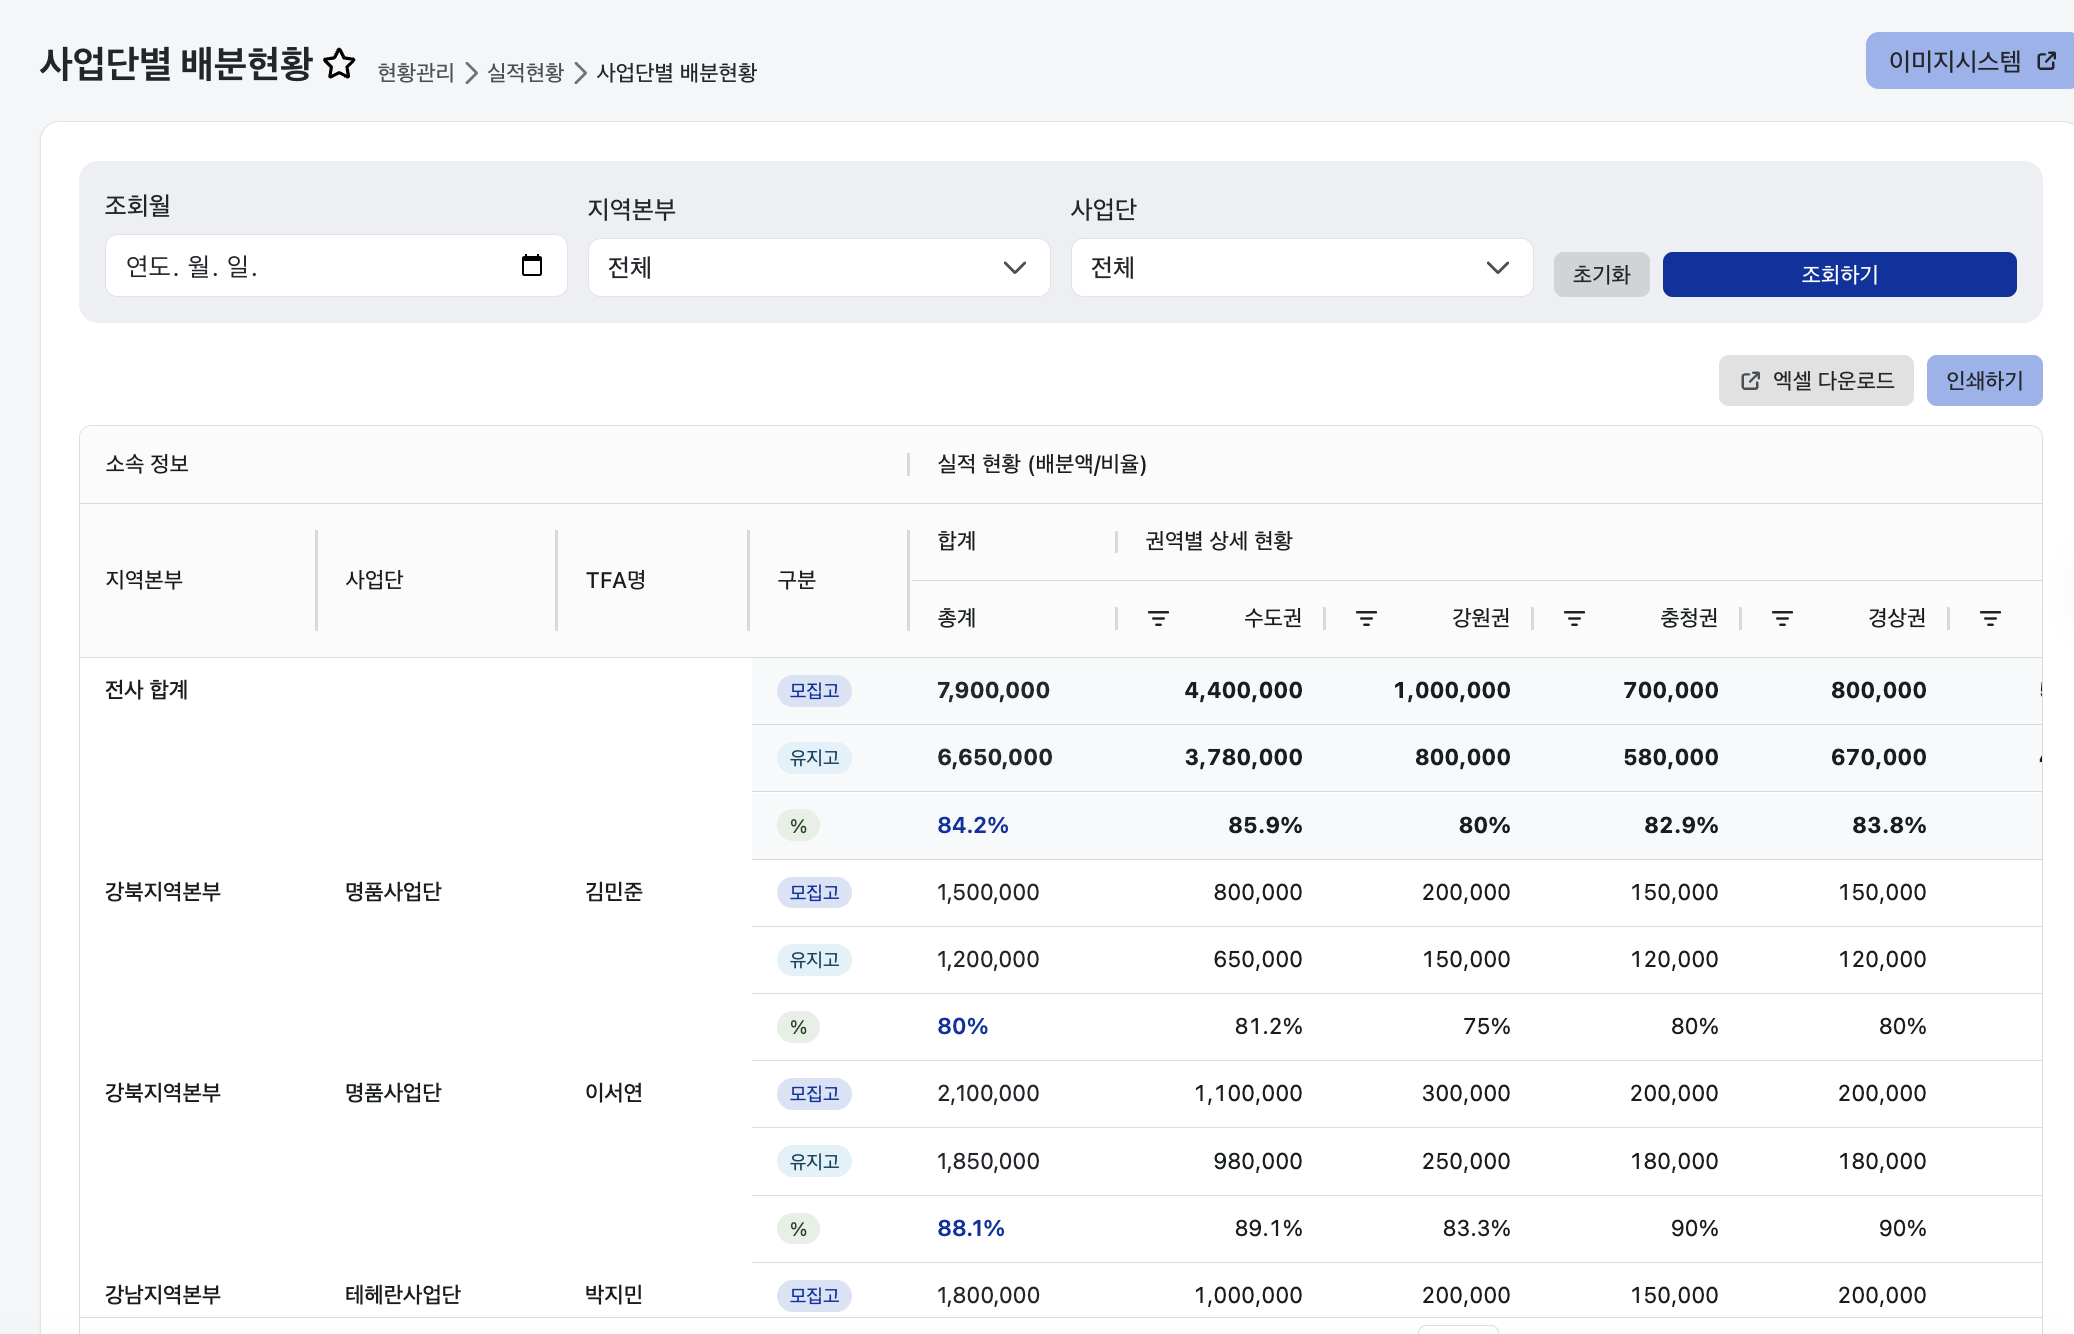The image size is (2074, 1334).
Task: Open the 사업단 dropdown
Action: coord(1302,267)
